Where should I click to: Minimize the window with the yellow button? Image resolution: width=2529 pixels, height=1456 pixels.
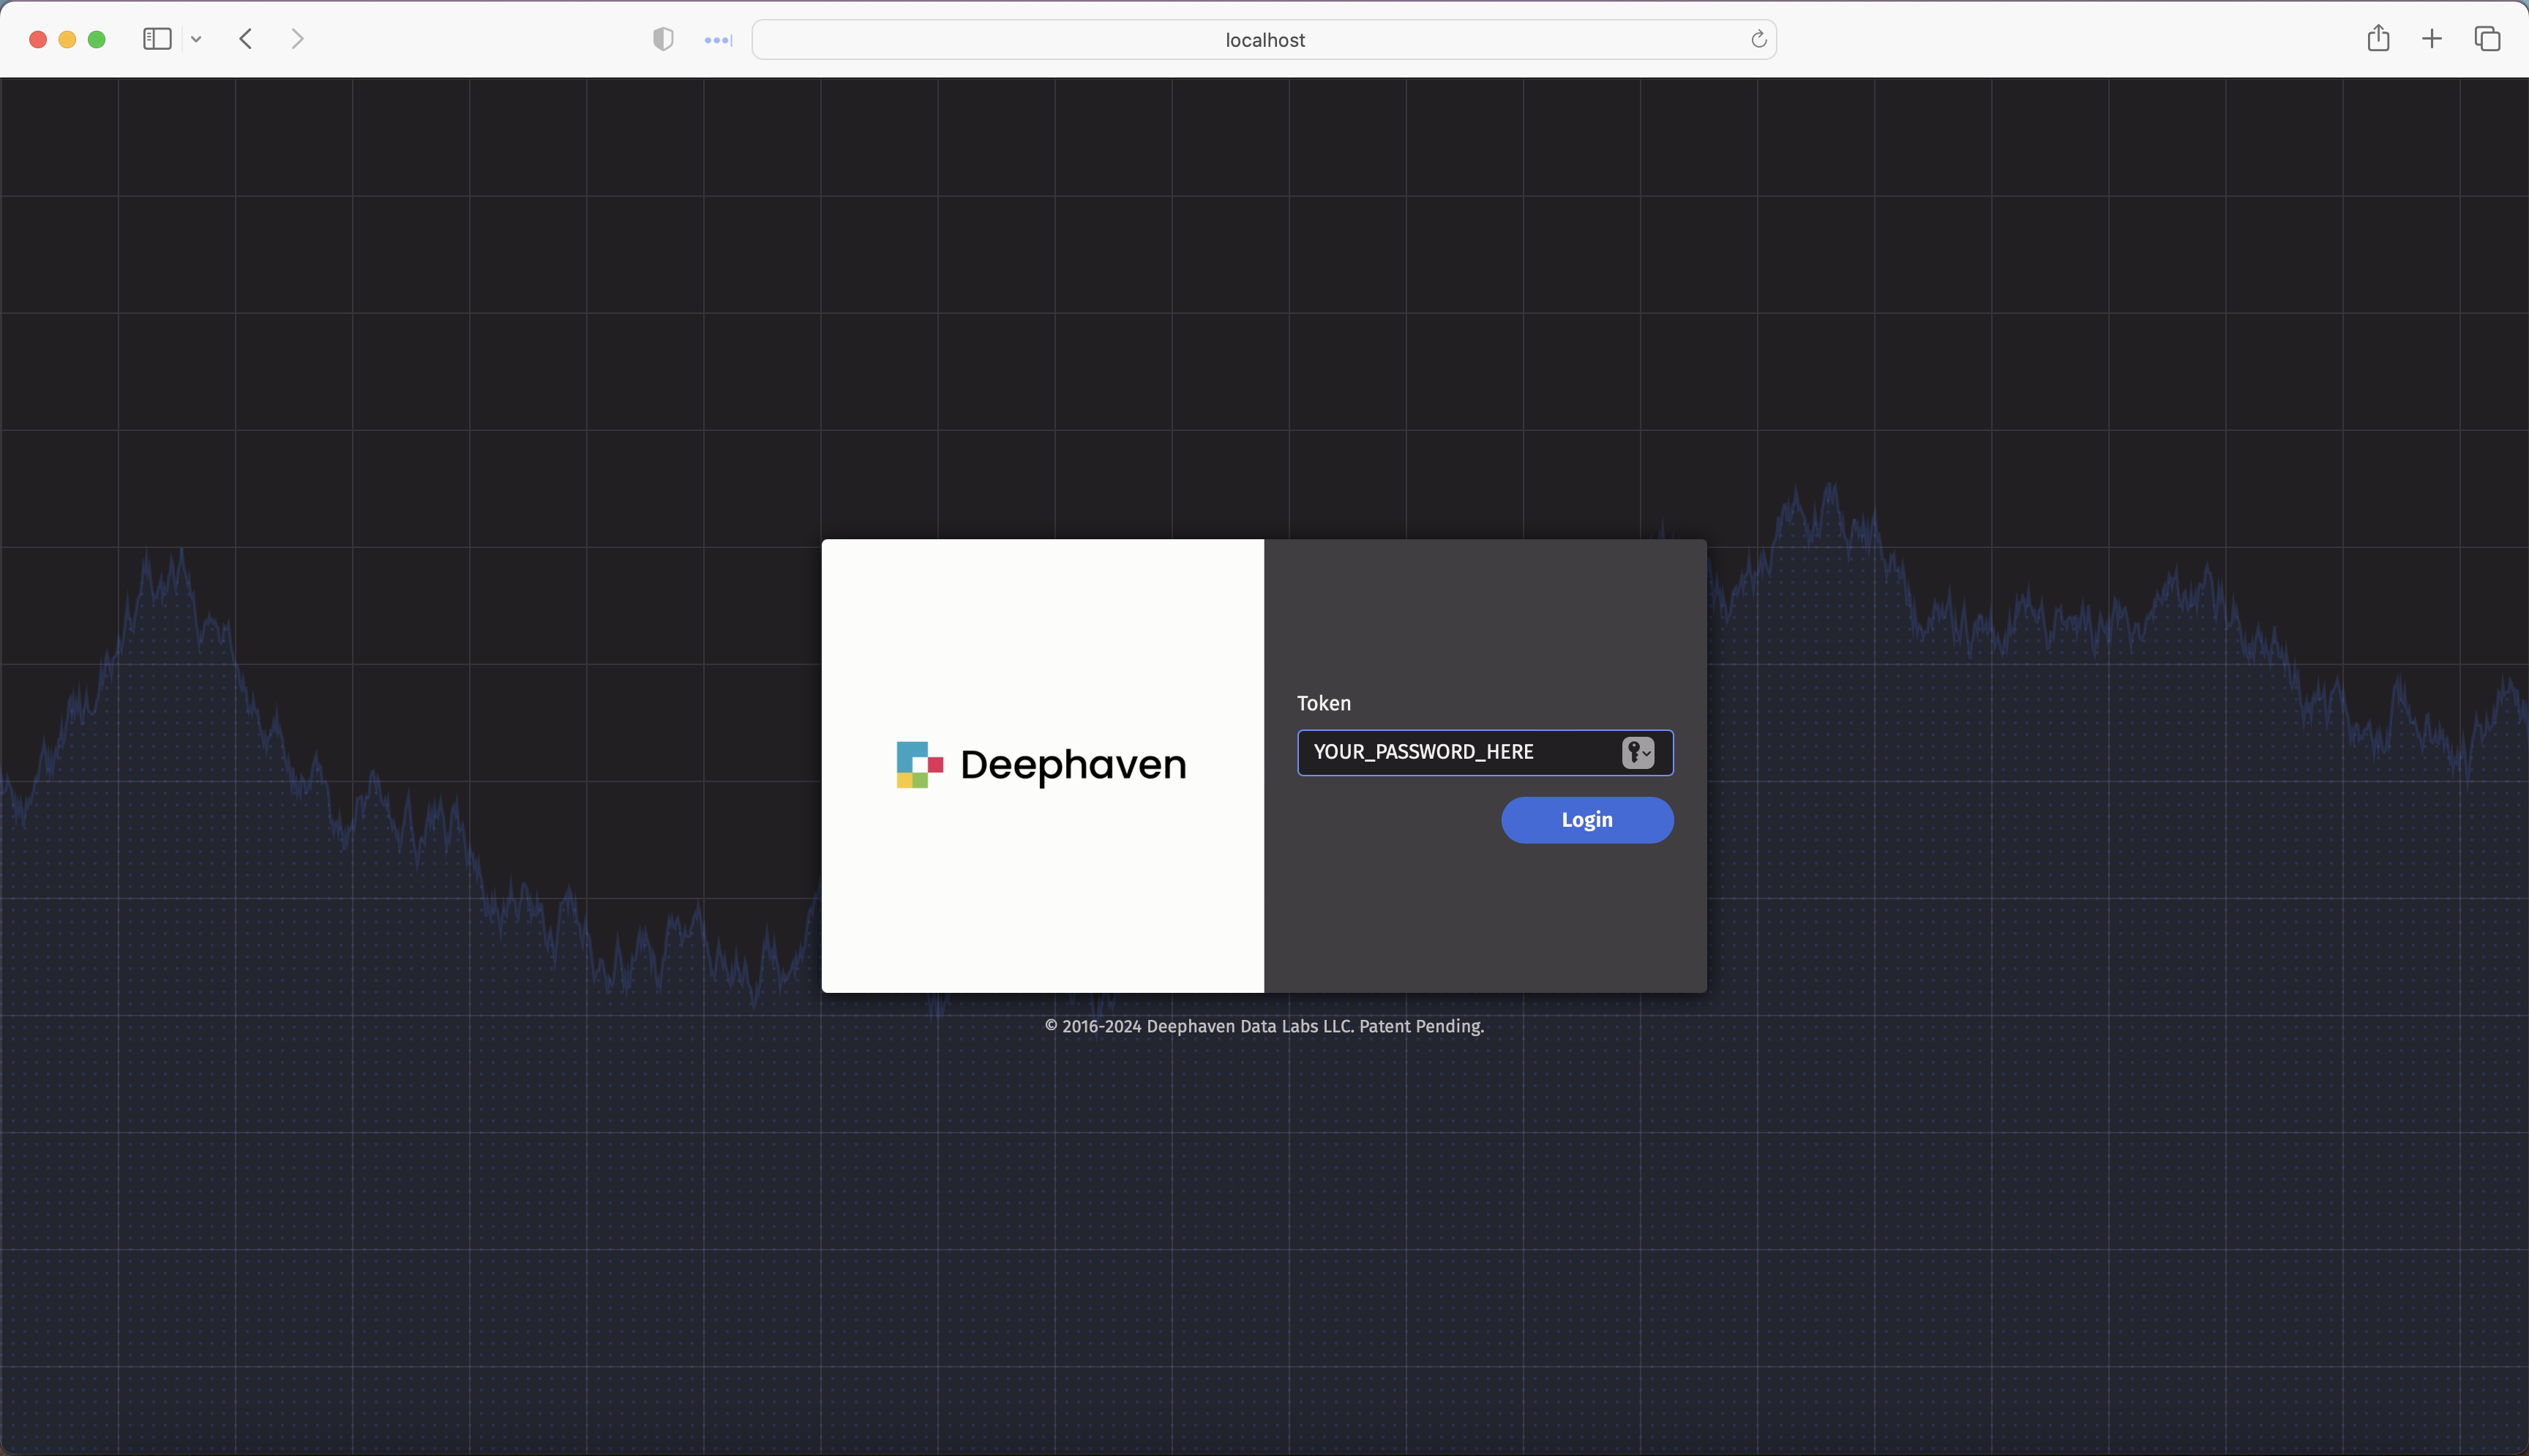[x=67, y=39]
